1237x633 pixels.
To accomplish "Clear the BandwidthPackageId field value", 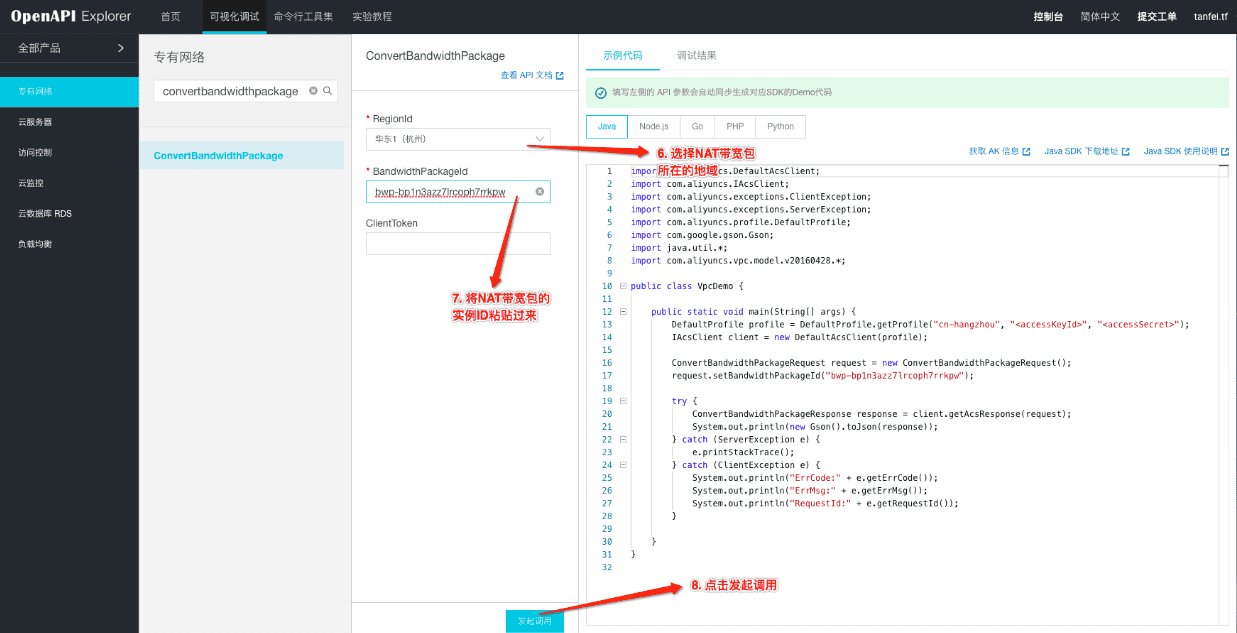I will click(x=540, y=191).
